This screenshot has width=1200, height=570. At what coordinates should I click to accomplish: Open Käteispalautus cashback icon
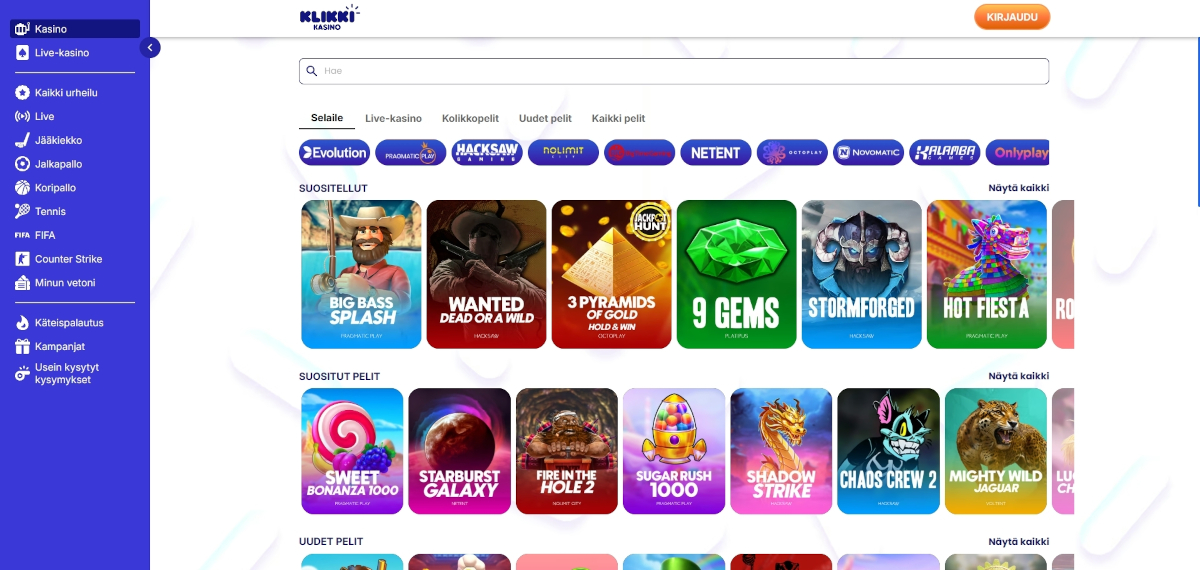pyautogui.click(x=22, y=323)
